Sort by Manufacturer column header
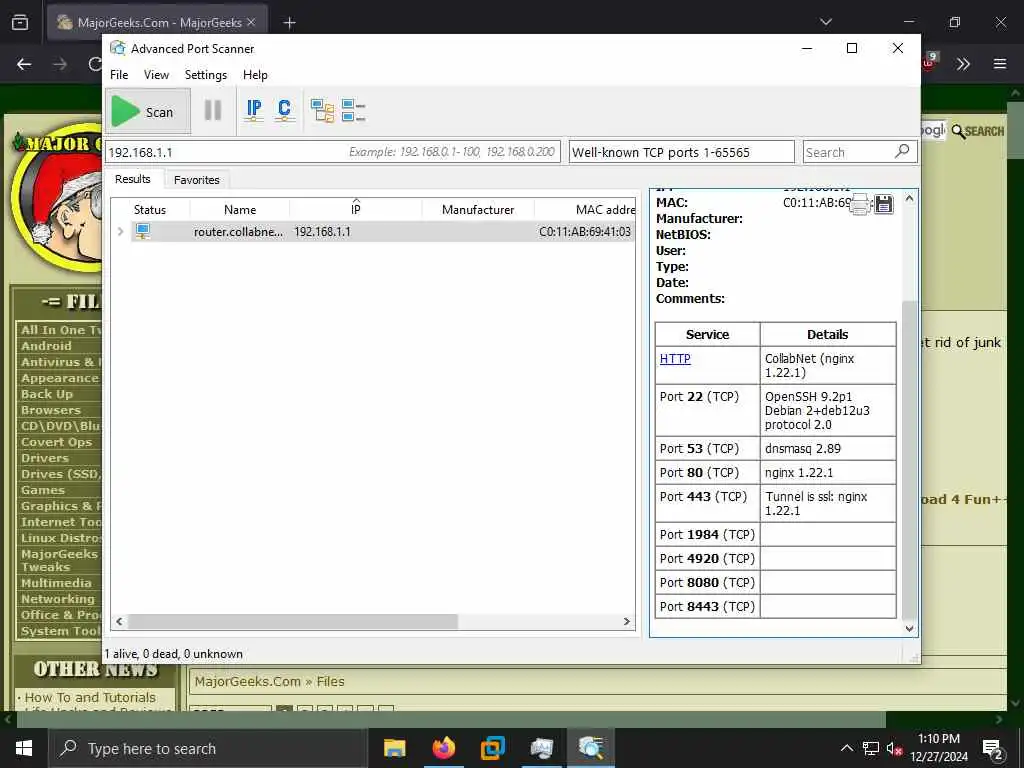Image resolution: width=1024 pixels, height=768 pixels. point(478,210)
